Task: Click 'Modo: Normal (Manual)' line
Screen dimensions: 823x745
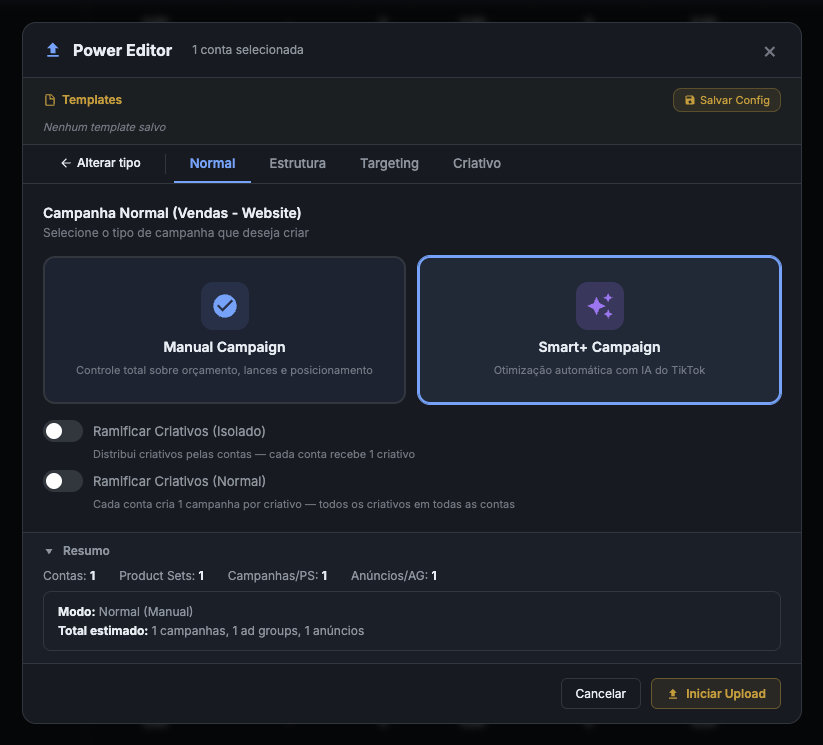Action: (x=125, y=612)
